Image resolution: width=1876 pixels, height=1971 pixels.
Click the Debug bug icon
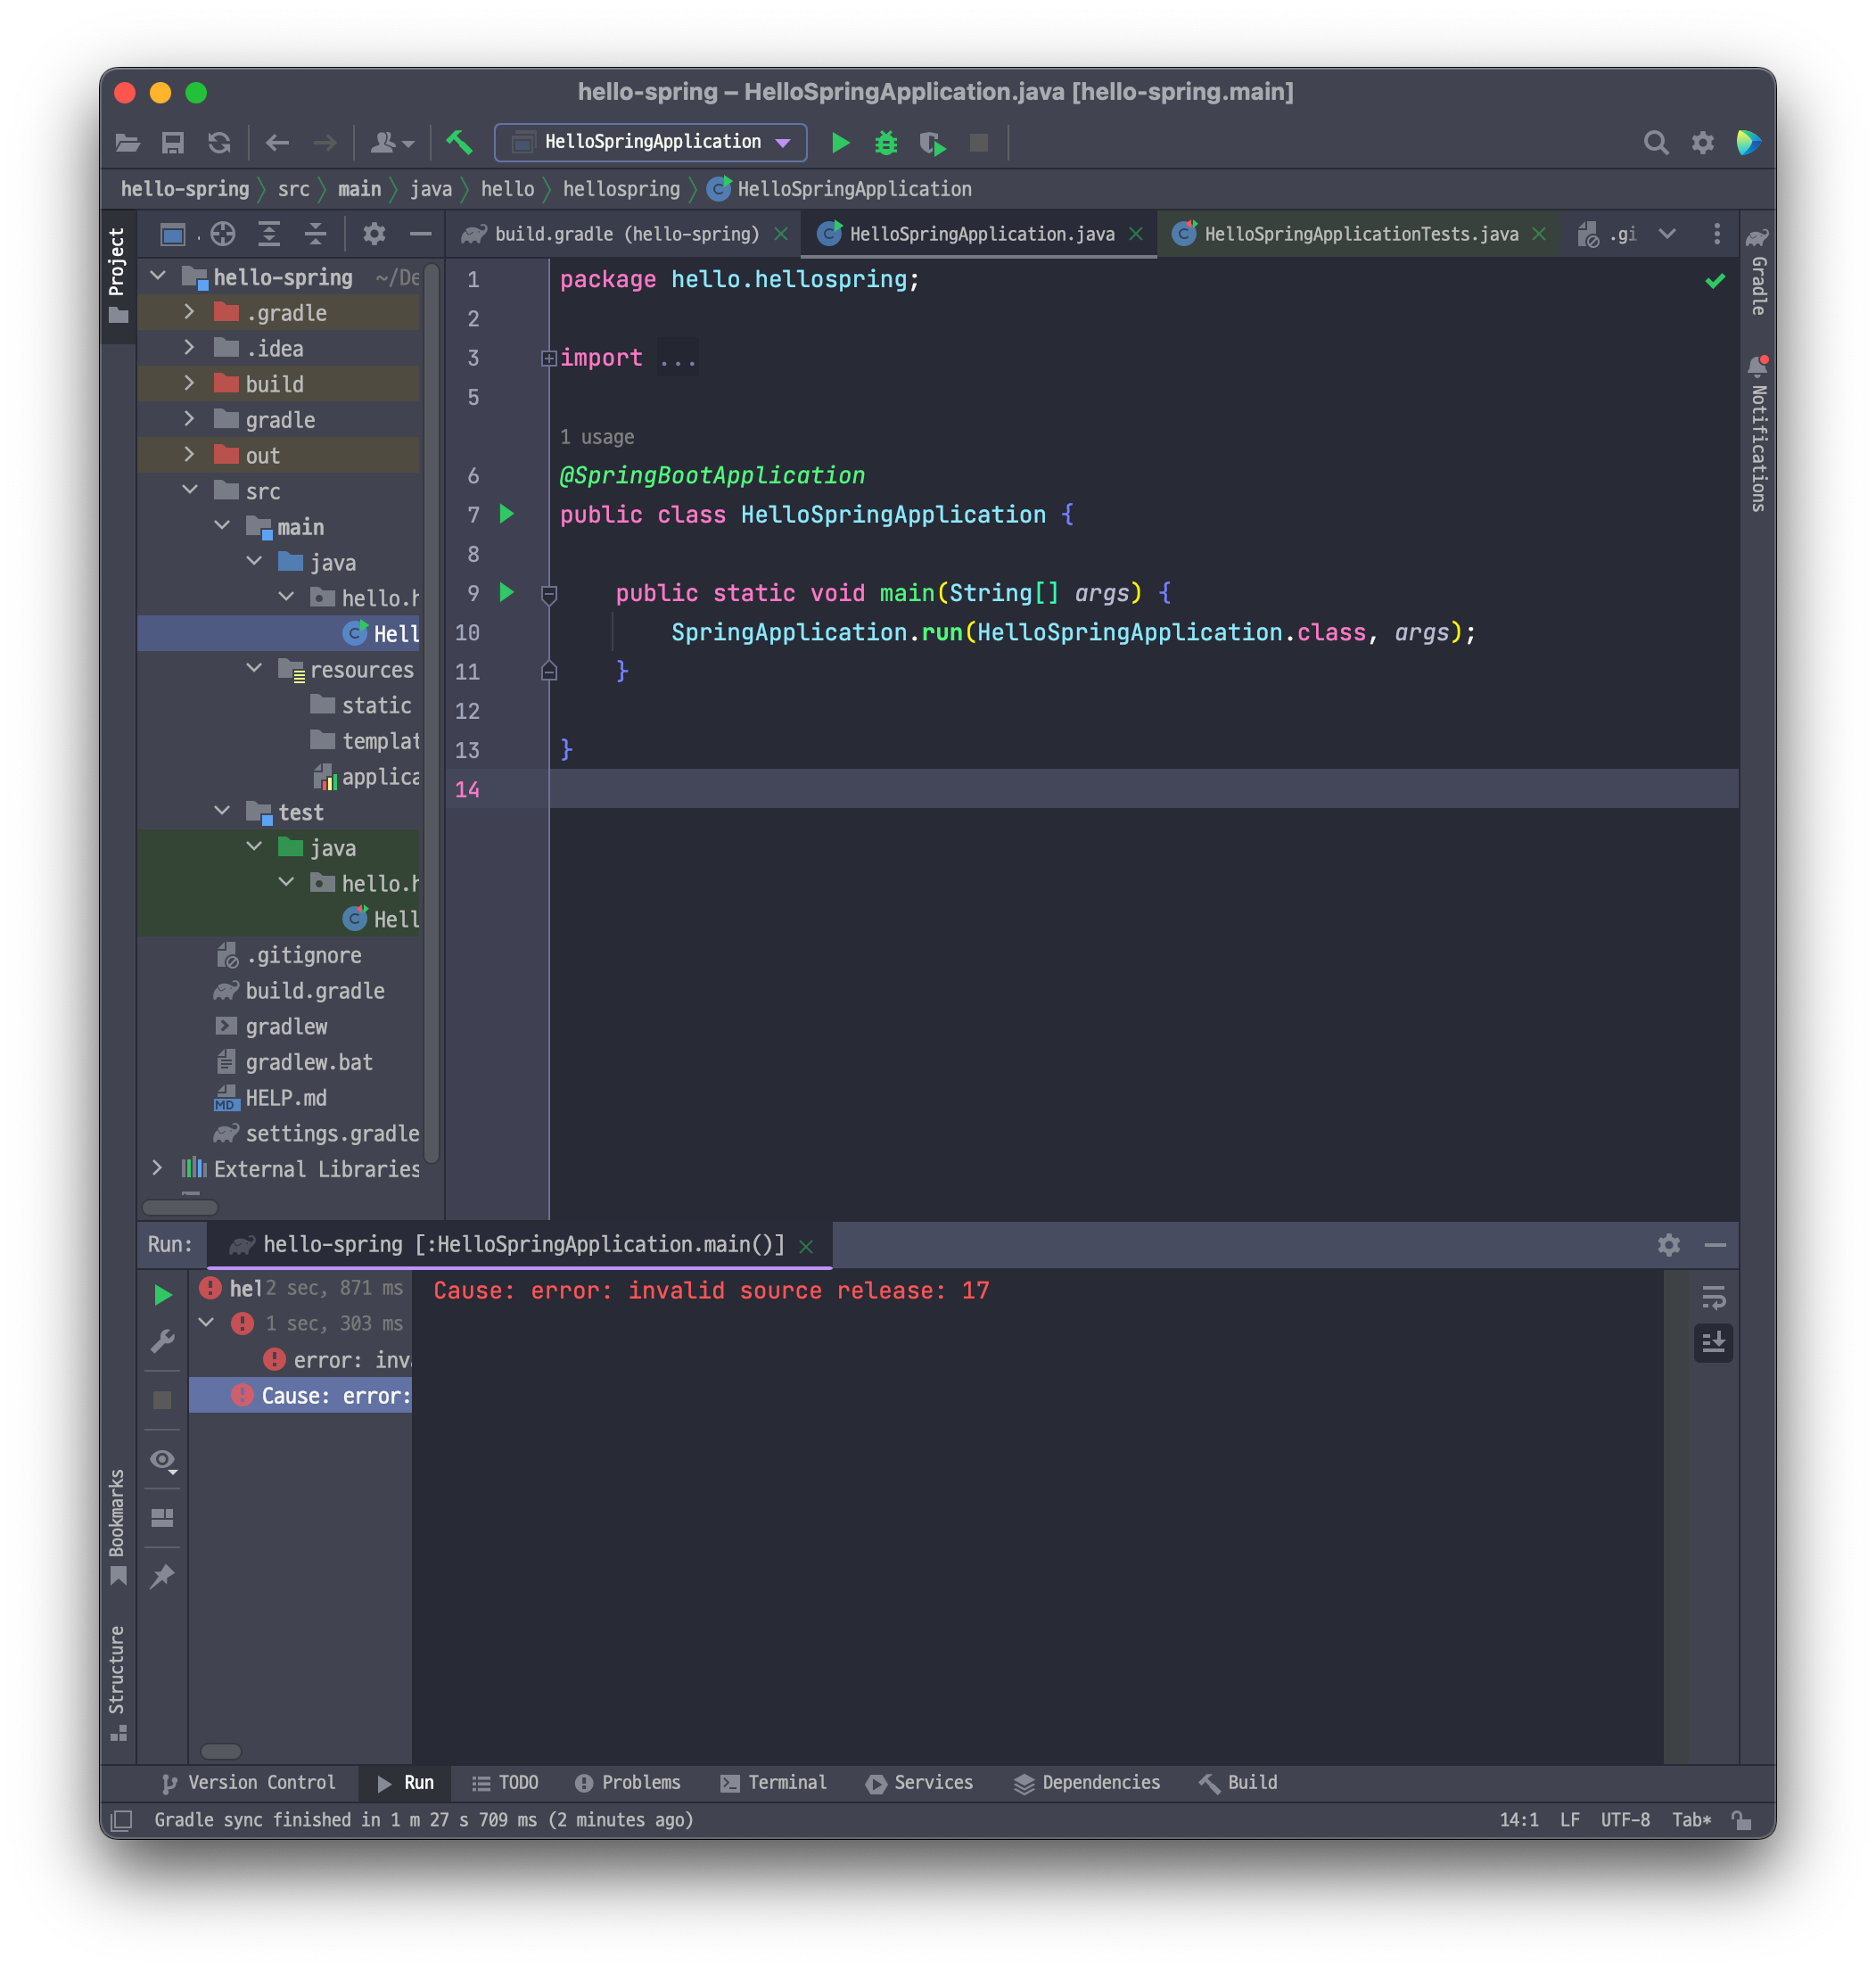[886, 143]
